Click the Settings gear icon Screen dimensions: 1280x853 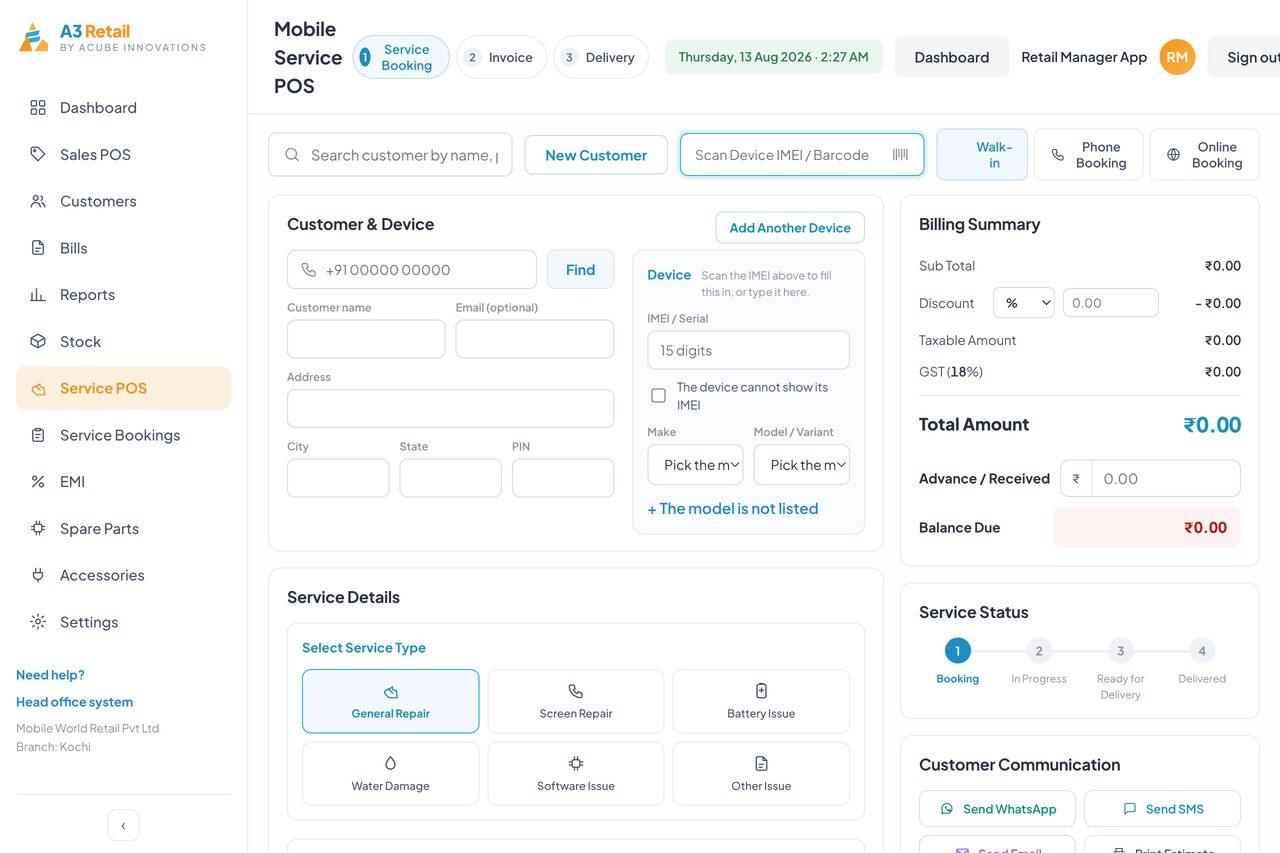pyautogui.click(x=38, y=622)
